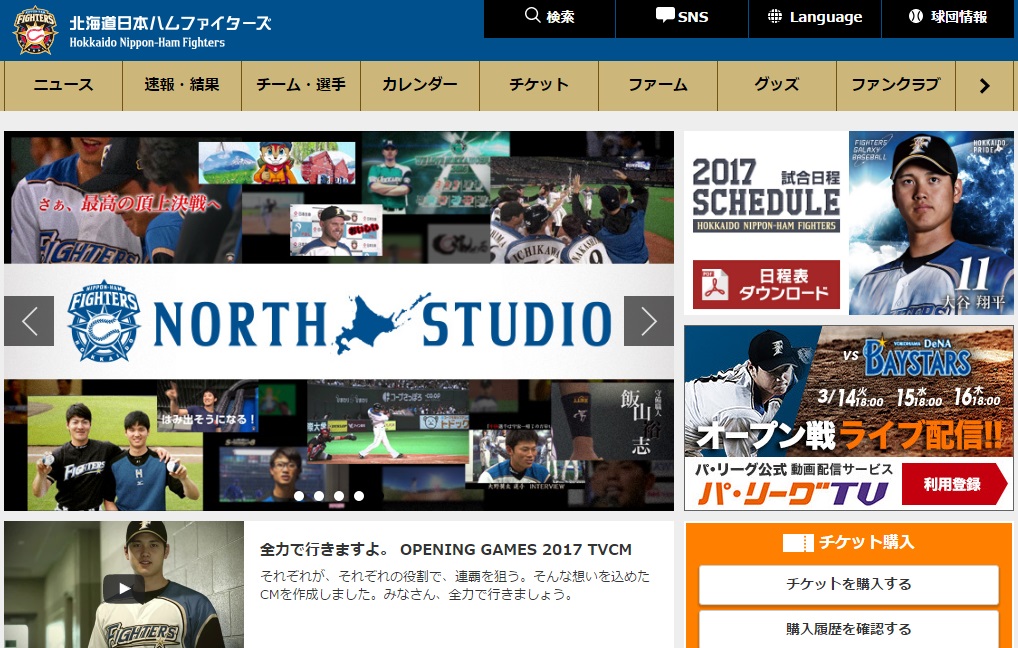Open the NORTH STUDIO banner
The height and width of the screenshot is (648, 1018).
tap(339, 321)
